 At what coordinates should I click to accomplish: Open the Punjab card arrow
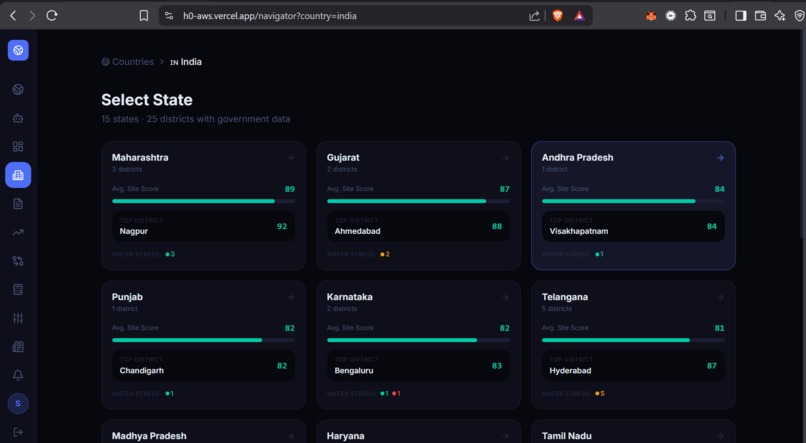coord(291,297)
